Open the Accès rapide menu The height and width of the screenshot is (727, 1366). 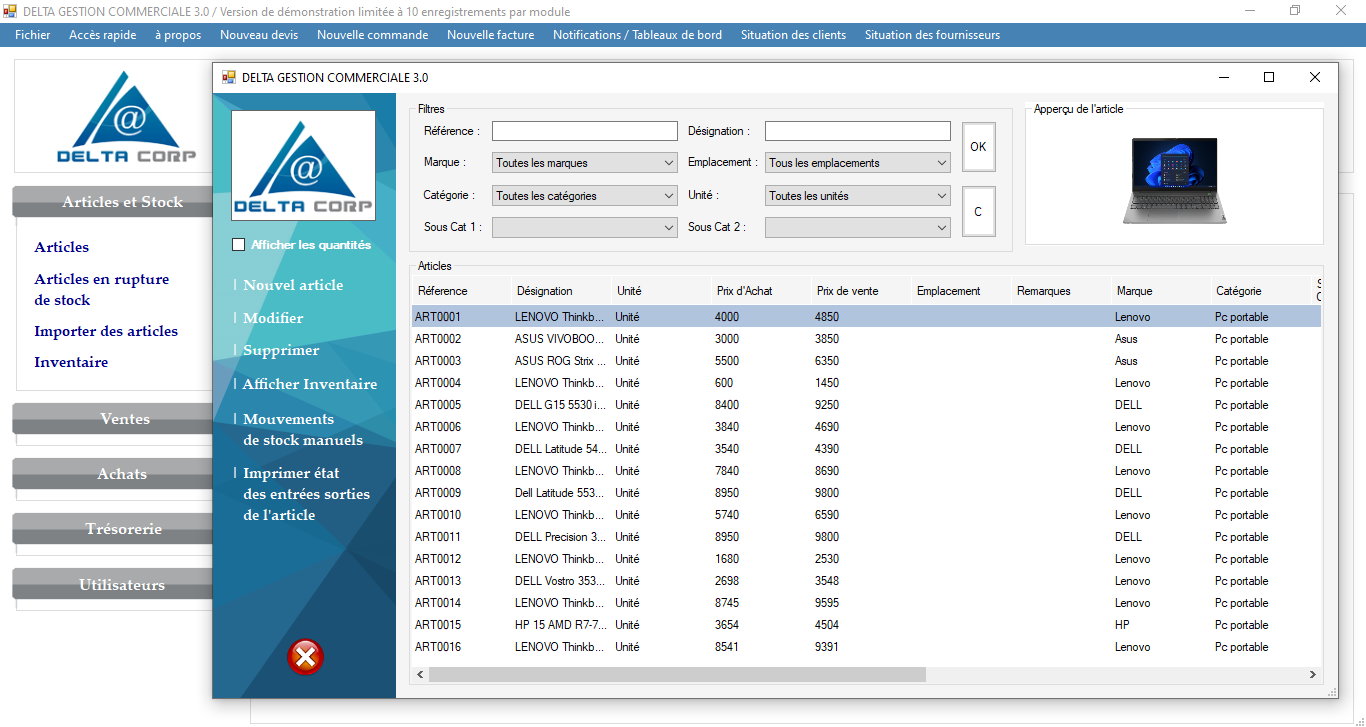coord(103,35)
